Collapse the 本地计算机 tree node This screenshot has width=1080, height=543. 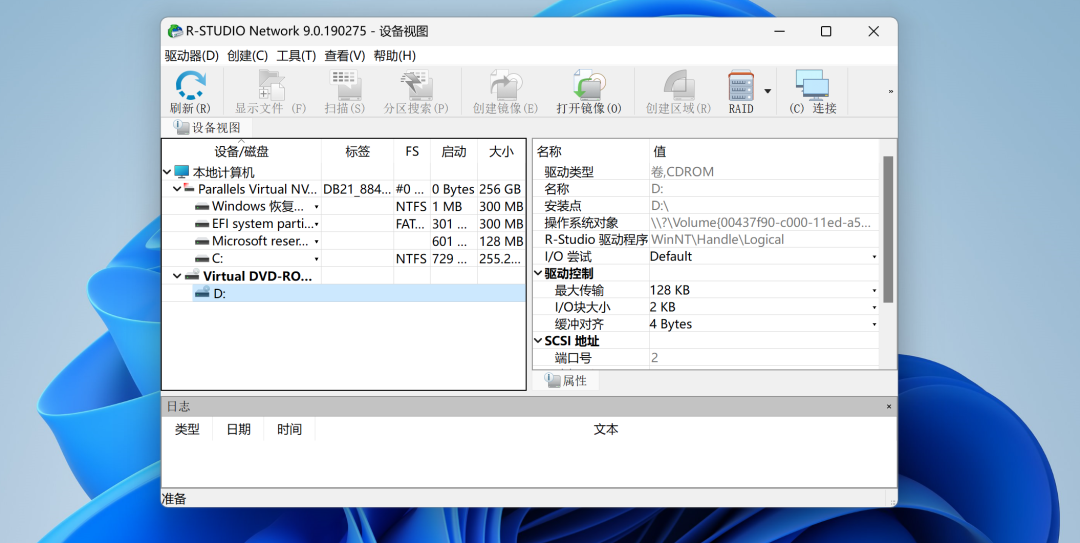(x=167, y=172)
